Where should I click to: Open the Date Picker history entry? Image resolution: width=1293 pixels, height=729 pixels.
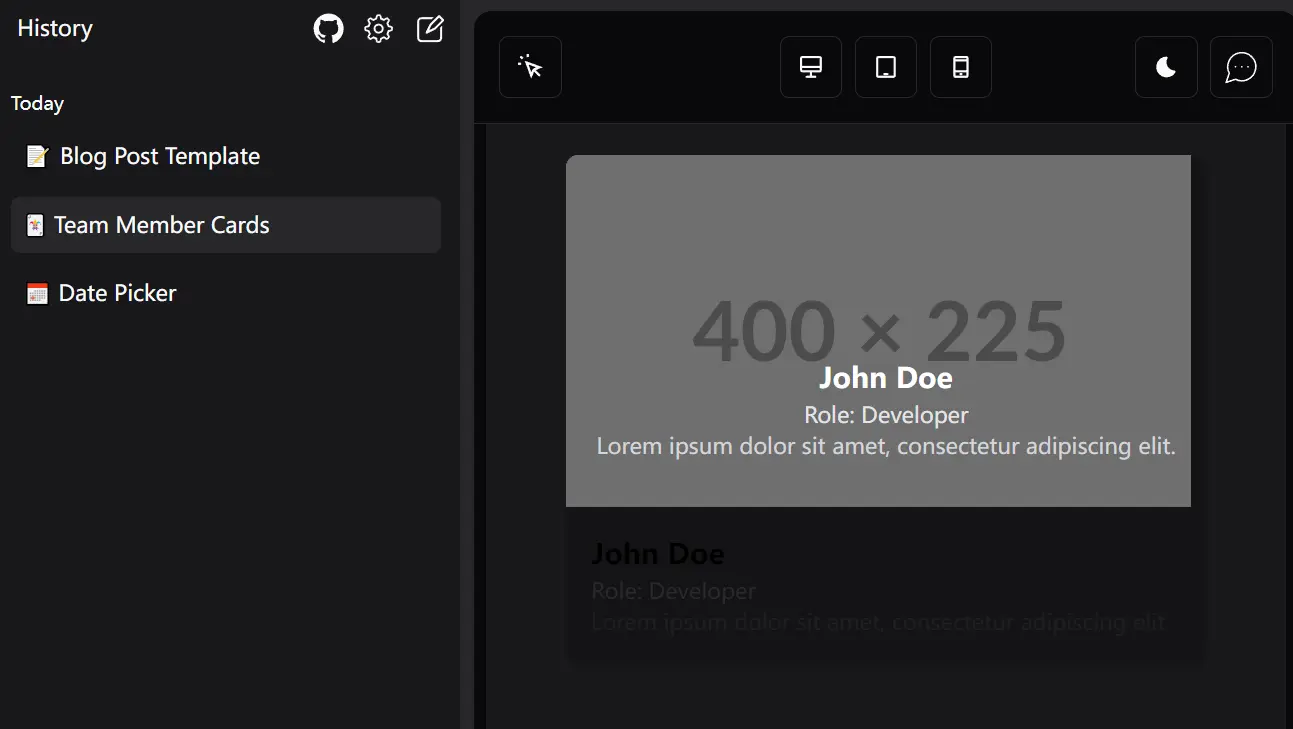[117, 293]
